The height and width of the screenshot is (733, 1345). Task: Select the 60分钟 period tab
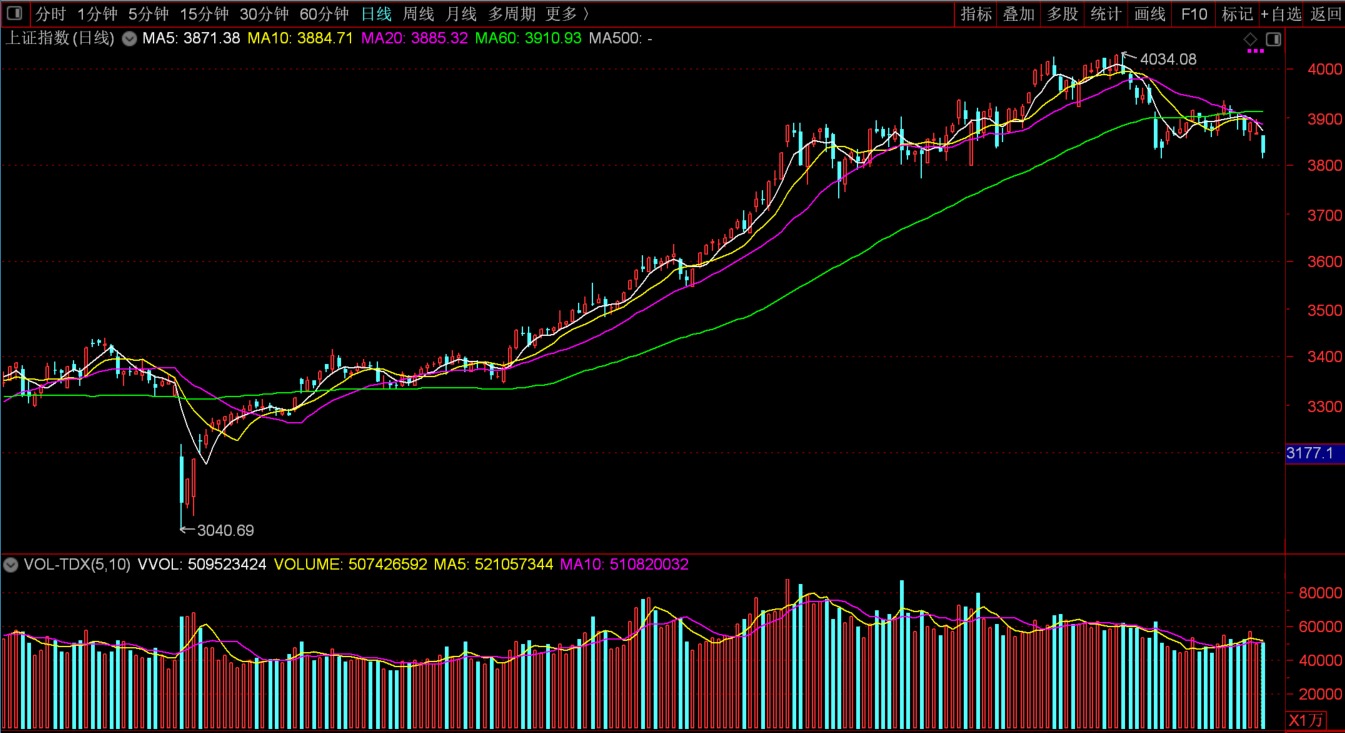[x=324, y=14]
